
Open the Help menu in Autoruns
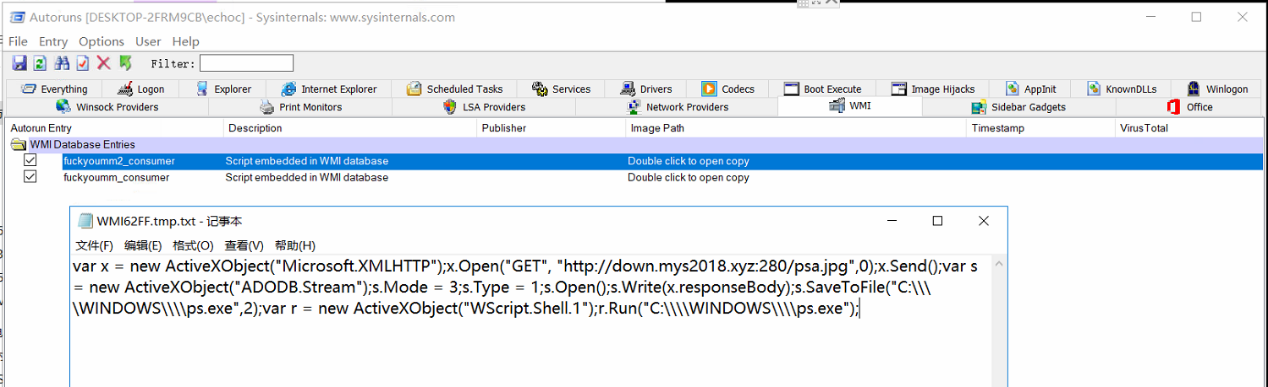[185, 41]
